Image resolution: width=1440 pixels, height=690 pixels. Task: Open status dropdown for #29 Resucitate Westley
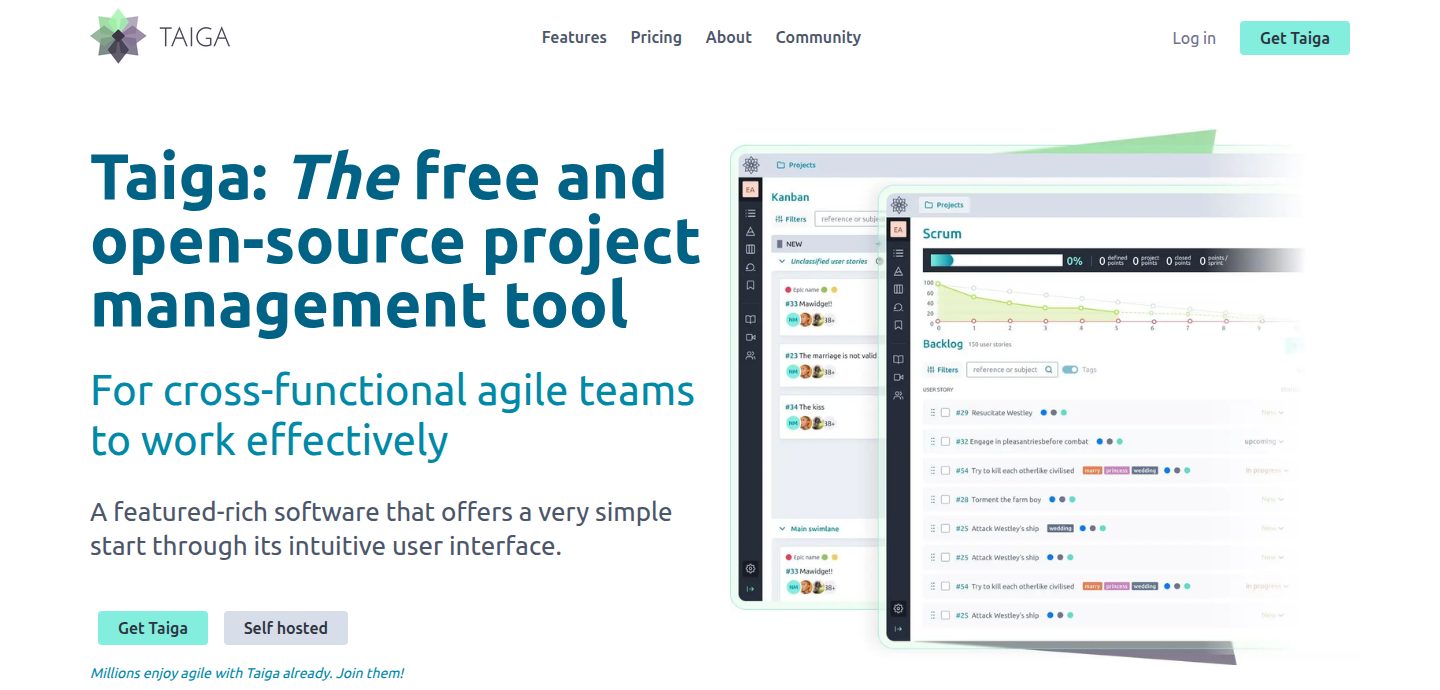[1272, 412]
